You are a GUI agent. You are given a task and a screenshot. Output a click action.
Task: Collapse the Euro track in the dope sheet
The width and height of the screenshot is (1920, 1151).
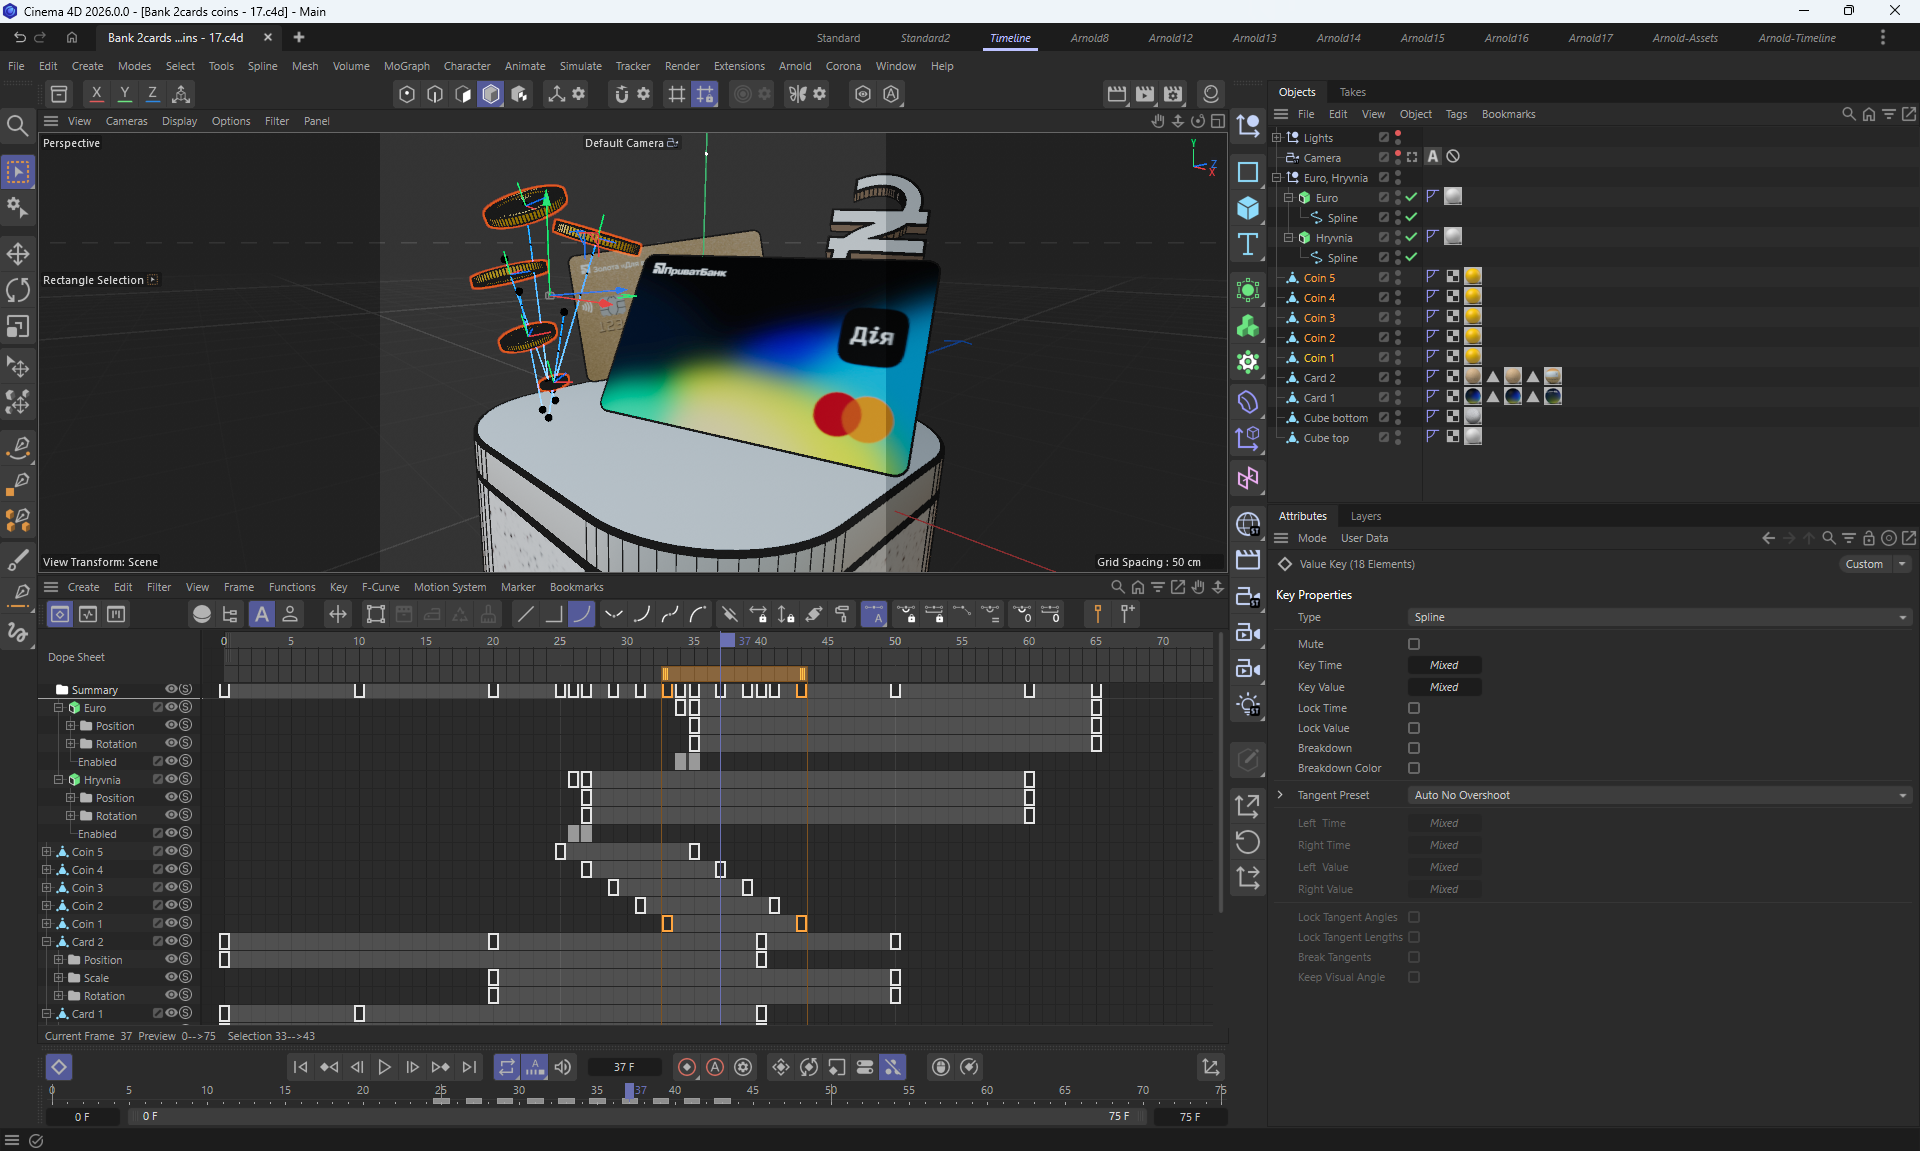(59, 708)
